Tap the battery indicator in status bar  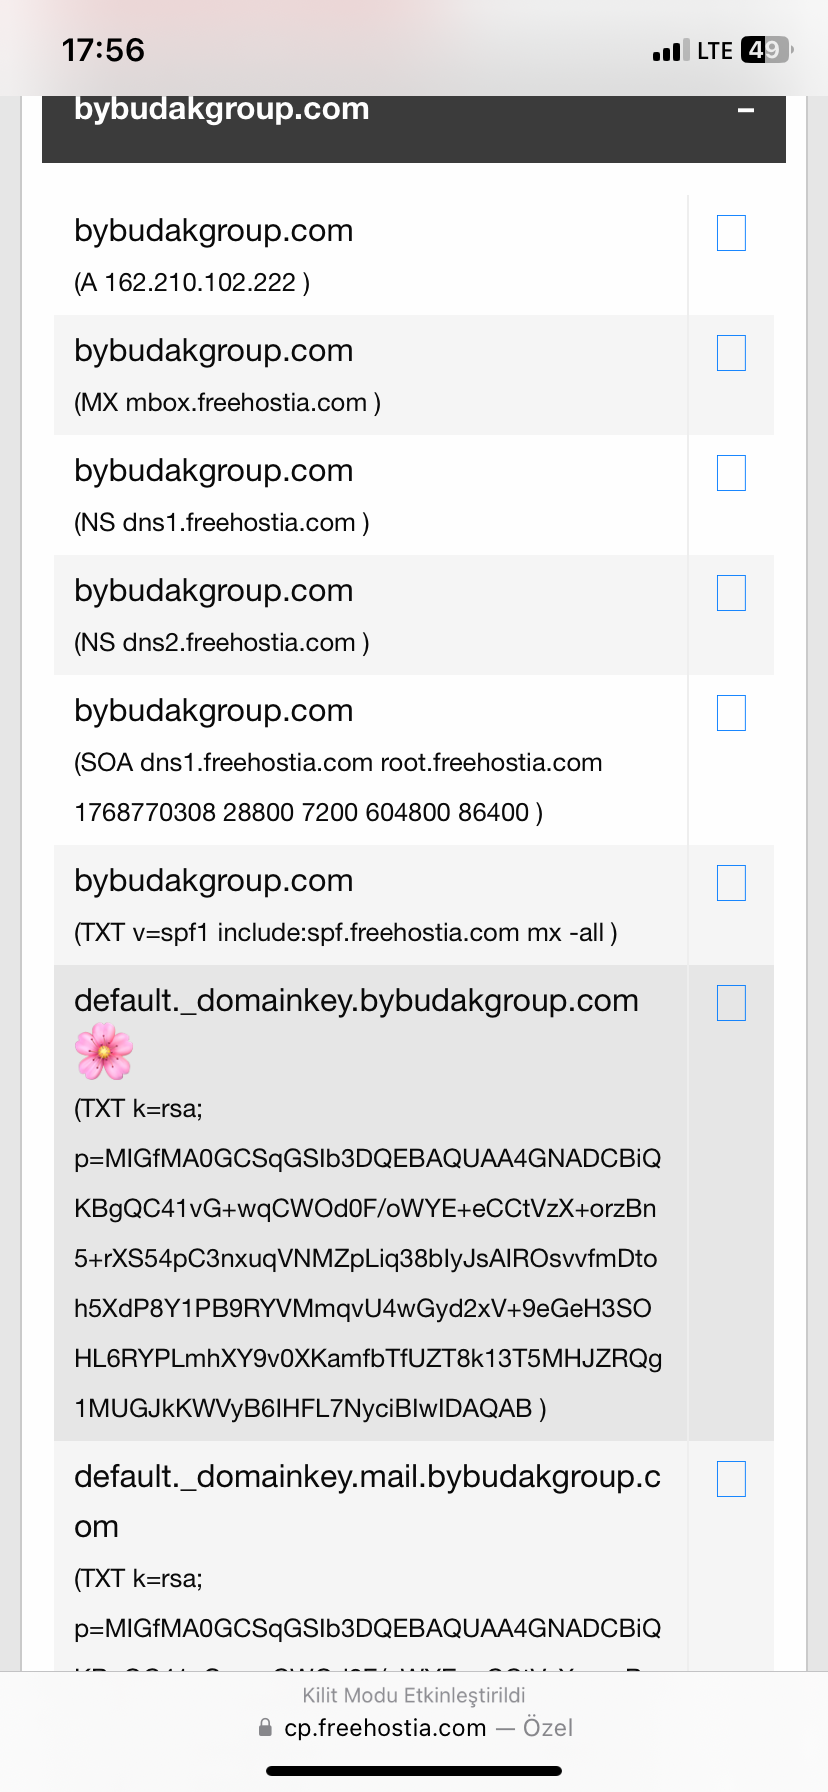coord(767,50)
